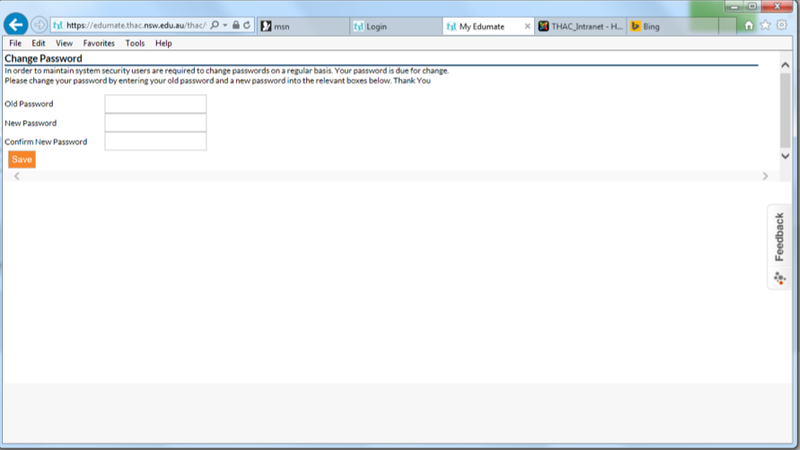This screenshot has width=800, height=450.
Task: Click the dots icon below Feedback
Action: click(x=779, y=279)
